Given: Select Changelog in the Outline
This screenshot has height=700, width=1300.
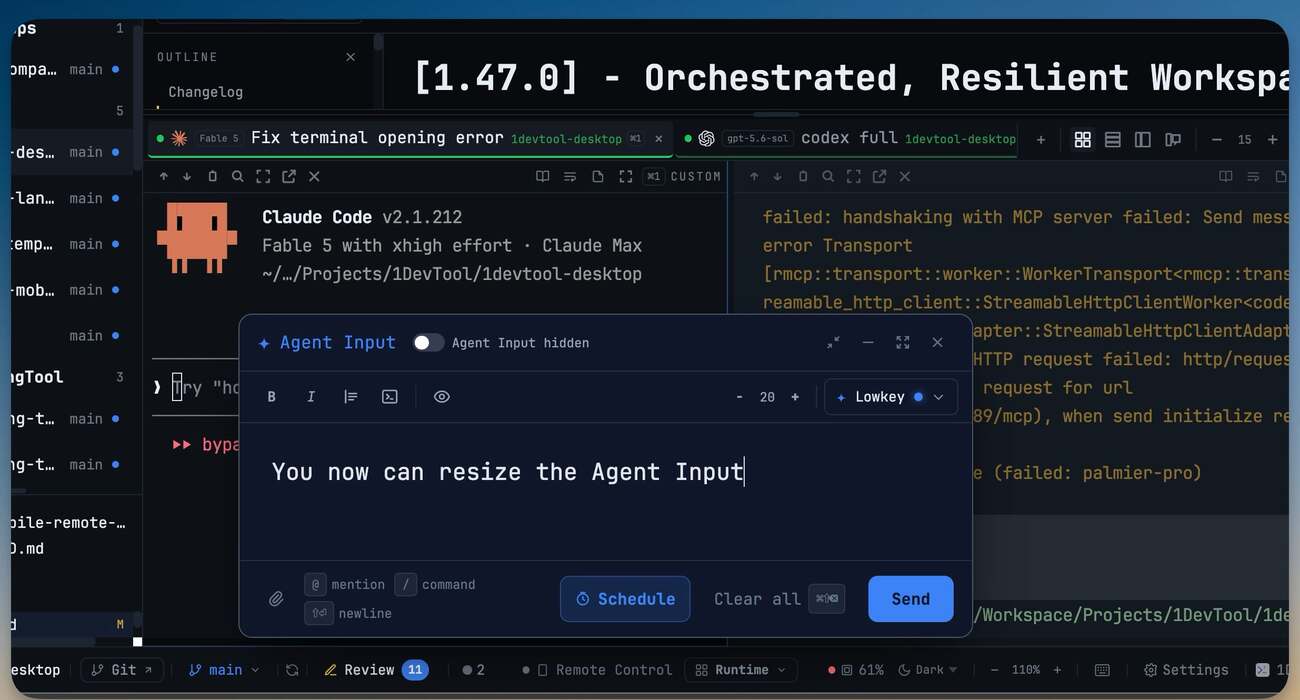Looking at the screenshot, I should [205, 91].
